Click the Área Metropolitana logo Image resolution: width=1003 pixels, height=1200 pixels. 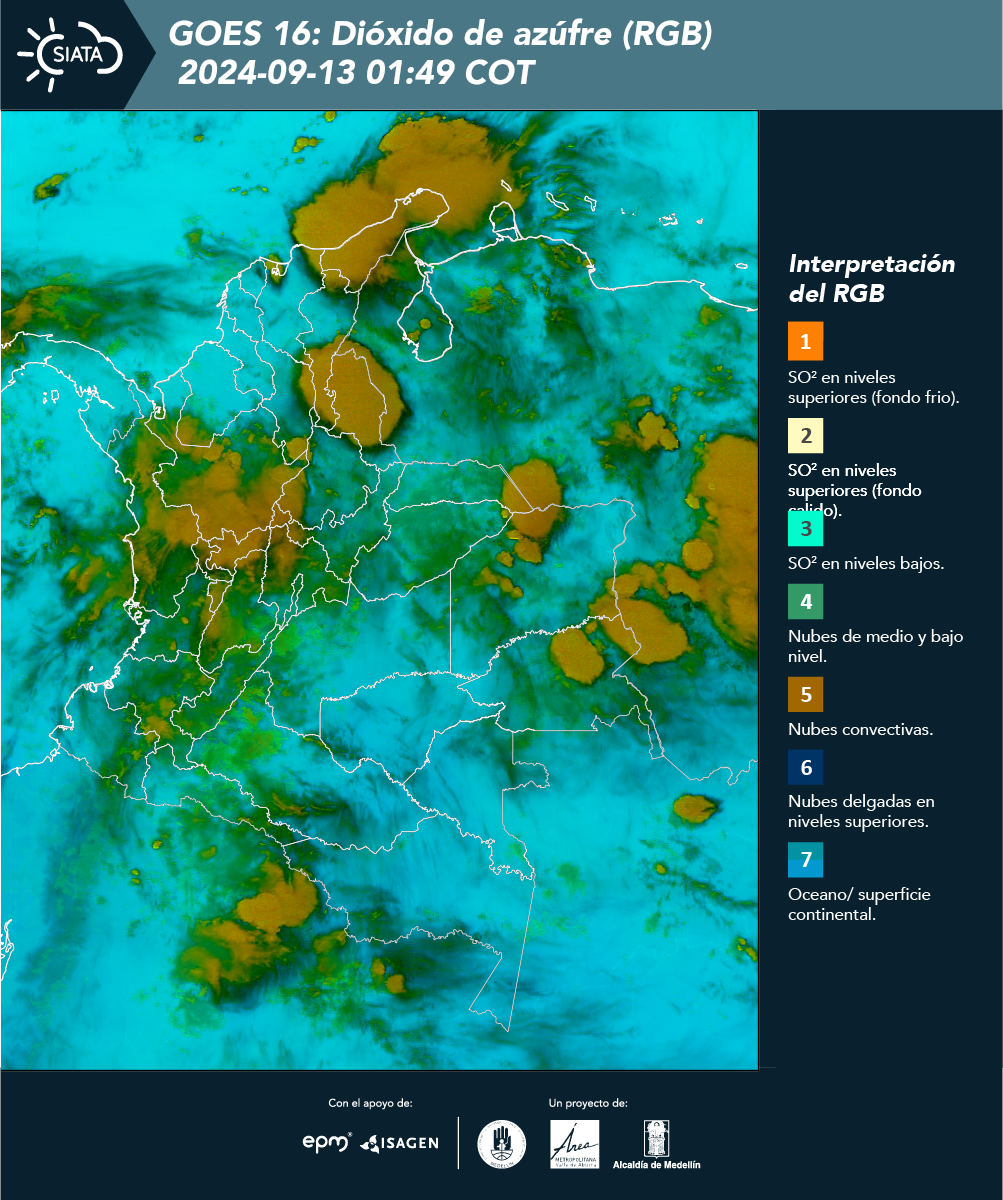(x=575, y=1144)
